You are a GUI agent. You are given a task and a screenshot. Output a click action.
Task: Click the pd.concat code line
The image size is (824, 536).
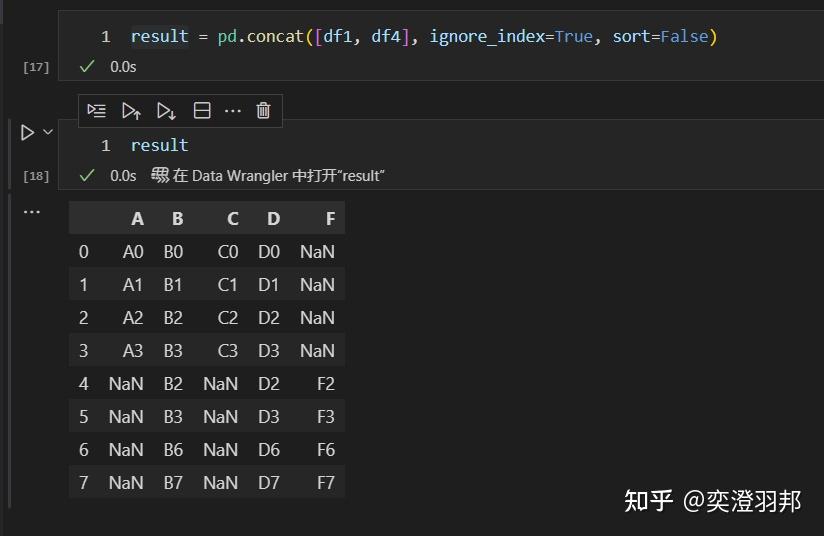click(x=424, y=37)
